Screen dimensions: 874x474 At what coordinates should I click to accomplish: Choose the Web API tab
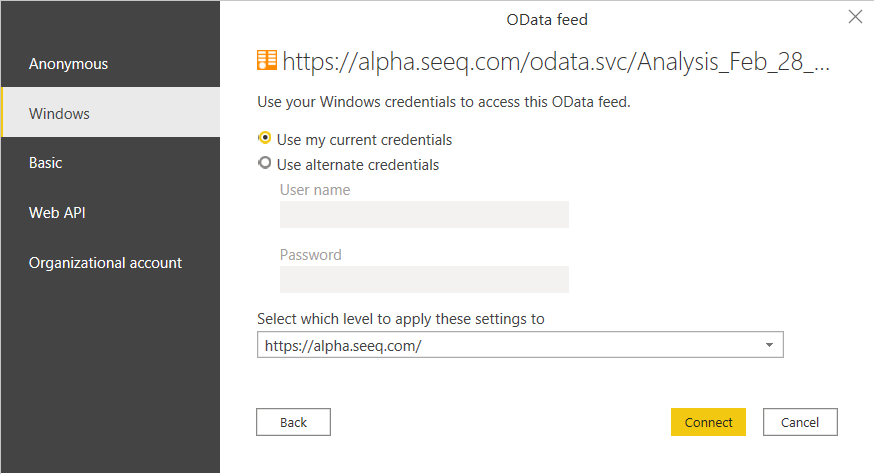tap(64, 213)
